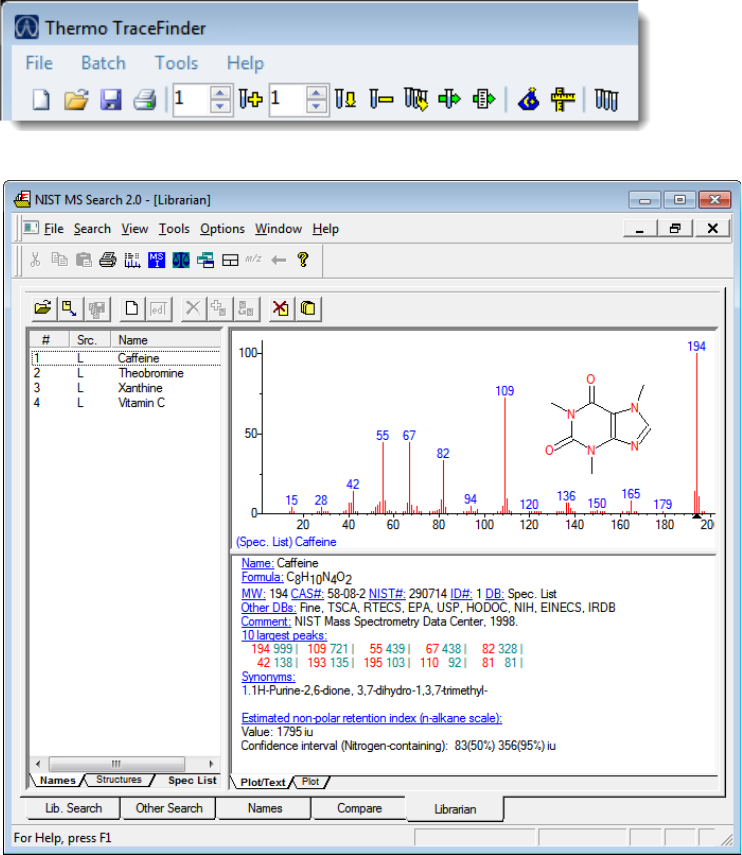The height and width of the screenshot is (855, 742).
Task: Click the NIST#: link
Action: pyautogui.click(x=387, y=593)
